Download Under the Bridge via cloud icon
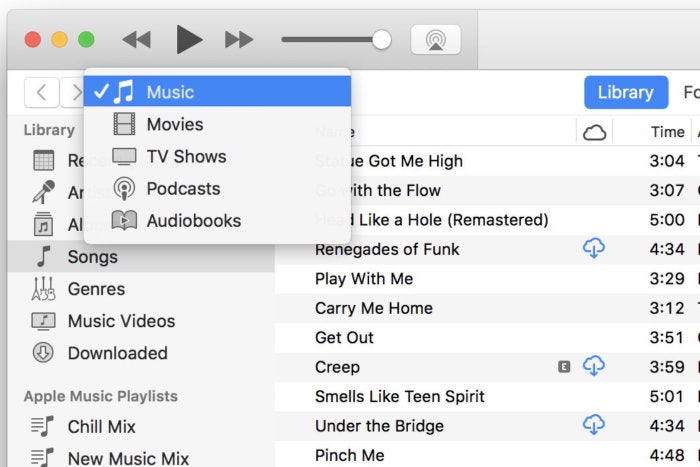 point(594,425)
